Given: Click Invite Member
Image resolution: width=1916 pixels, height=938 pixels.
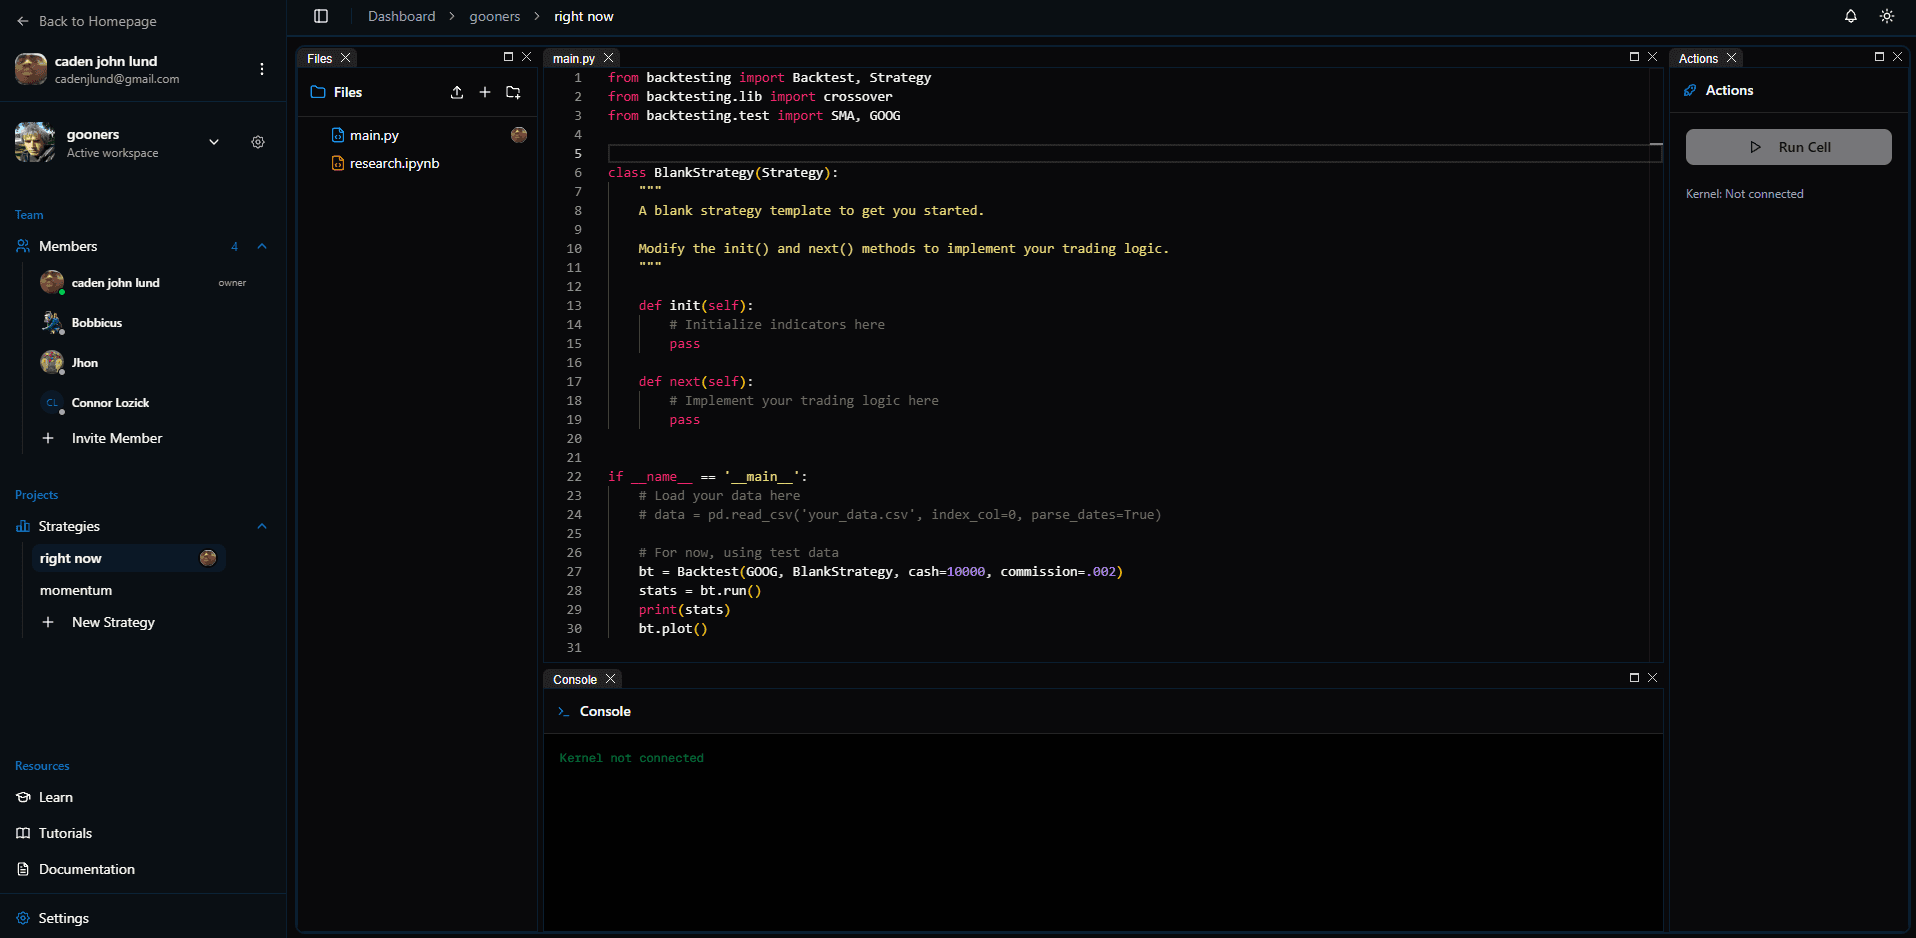Looking at the screenshot, I should pyautogui.click(x=116, y=438).
